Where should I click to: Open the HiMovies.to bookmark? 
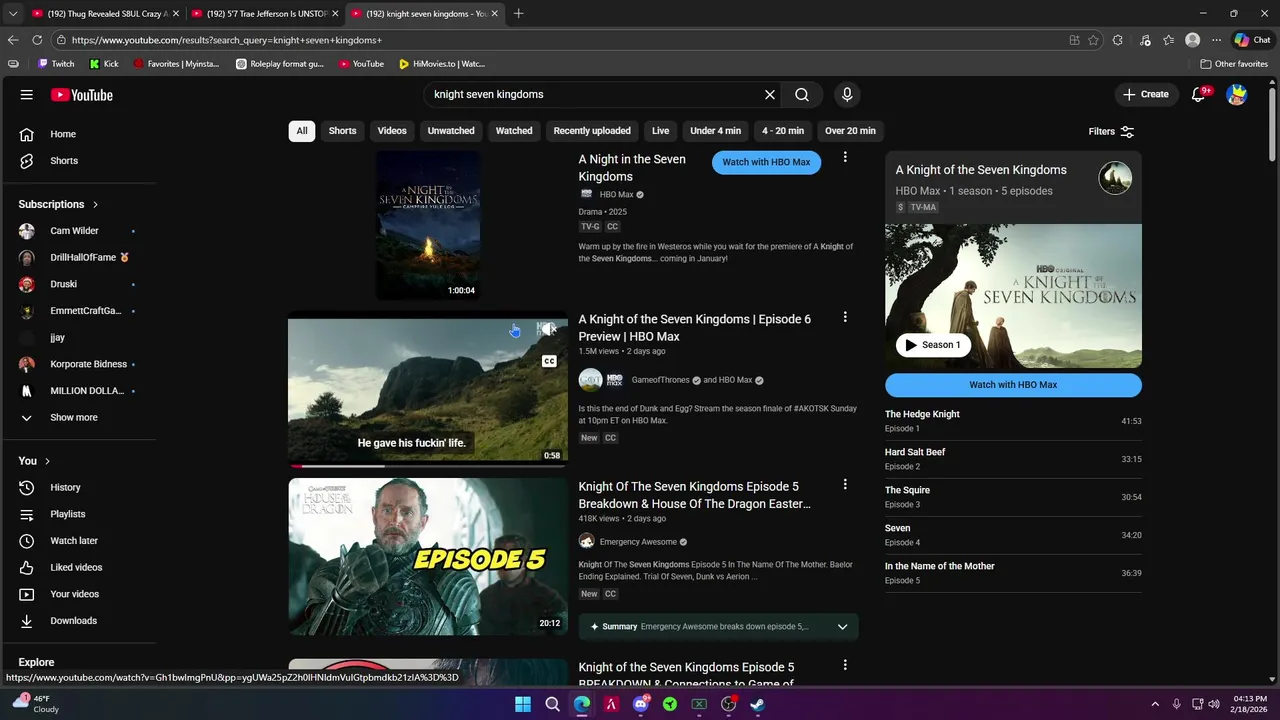pyautogui.click(x=442, y=64)
